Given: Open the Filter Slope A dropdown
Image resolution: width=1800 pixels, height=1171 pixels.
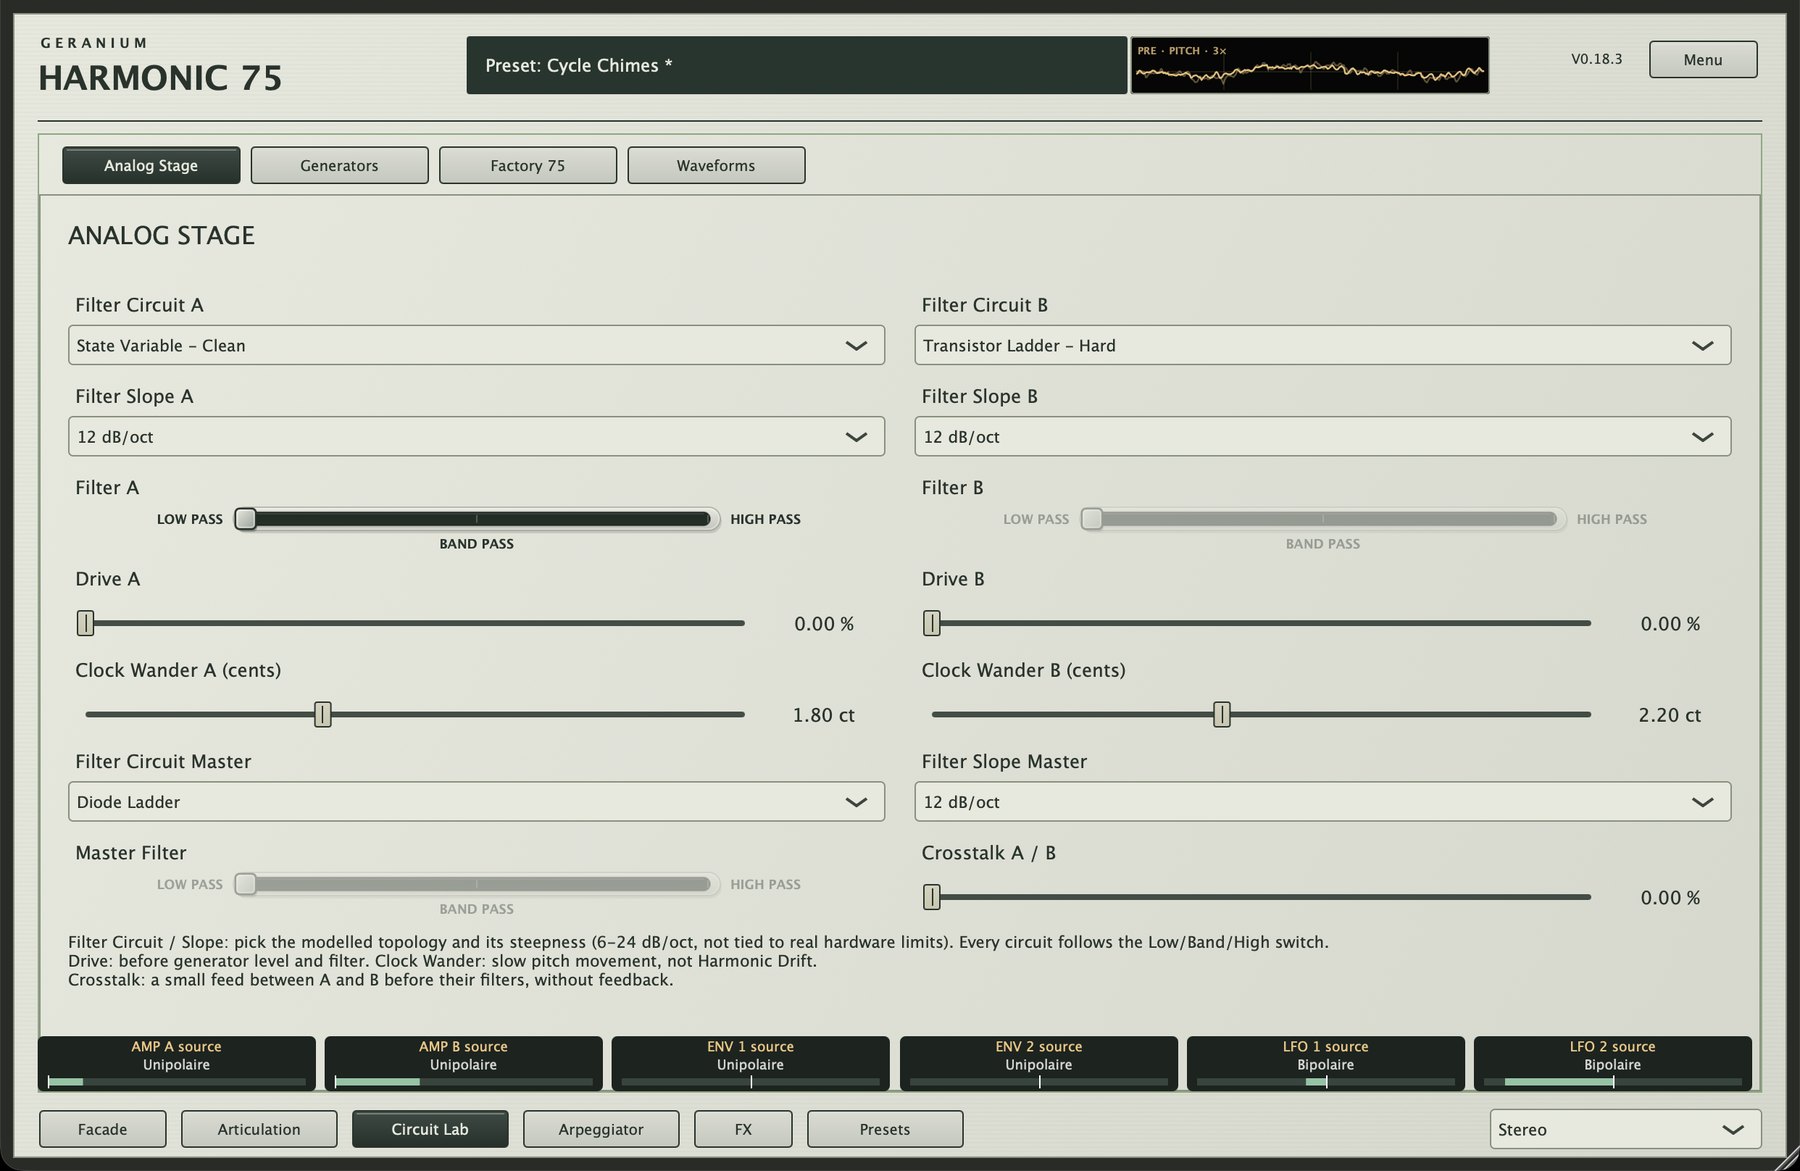Looking at the screenshot, I should coord(476,436).
